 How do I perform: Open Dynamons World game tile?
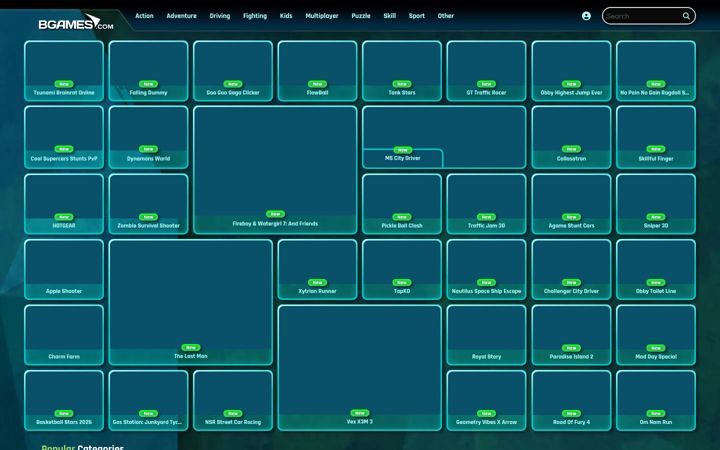[148, 137]
